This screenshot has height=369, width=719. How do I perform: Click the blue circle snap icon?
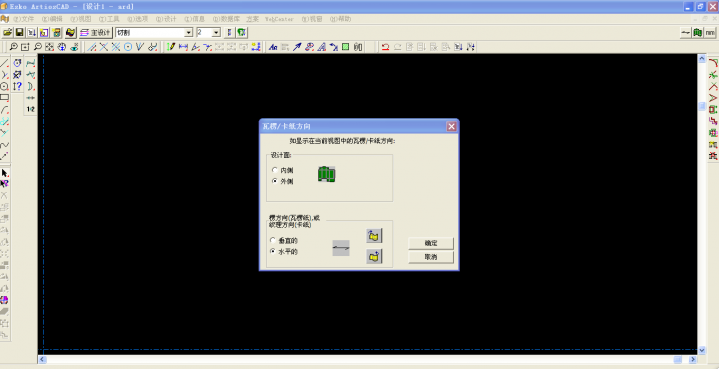pyautogui.click(x=128, y=47)
